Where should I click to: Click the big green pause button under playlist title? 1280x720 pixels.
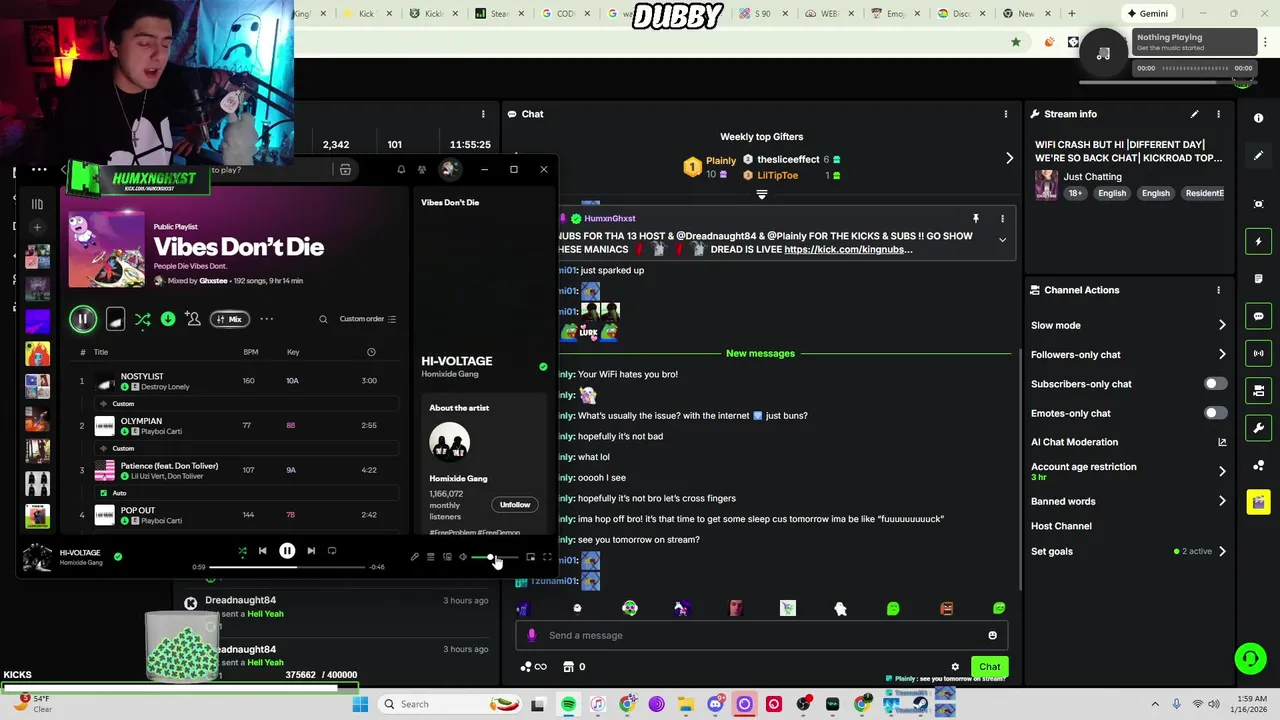83,319
